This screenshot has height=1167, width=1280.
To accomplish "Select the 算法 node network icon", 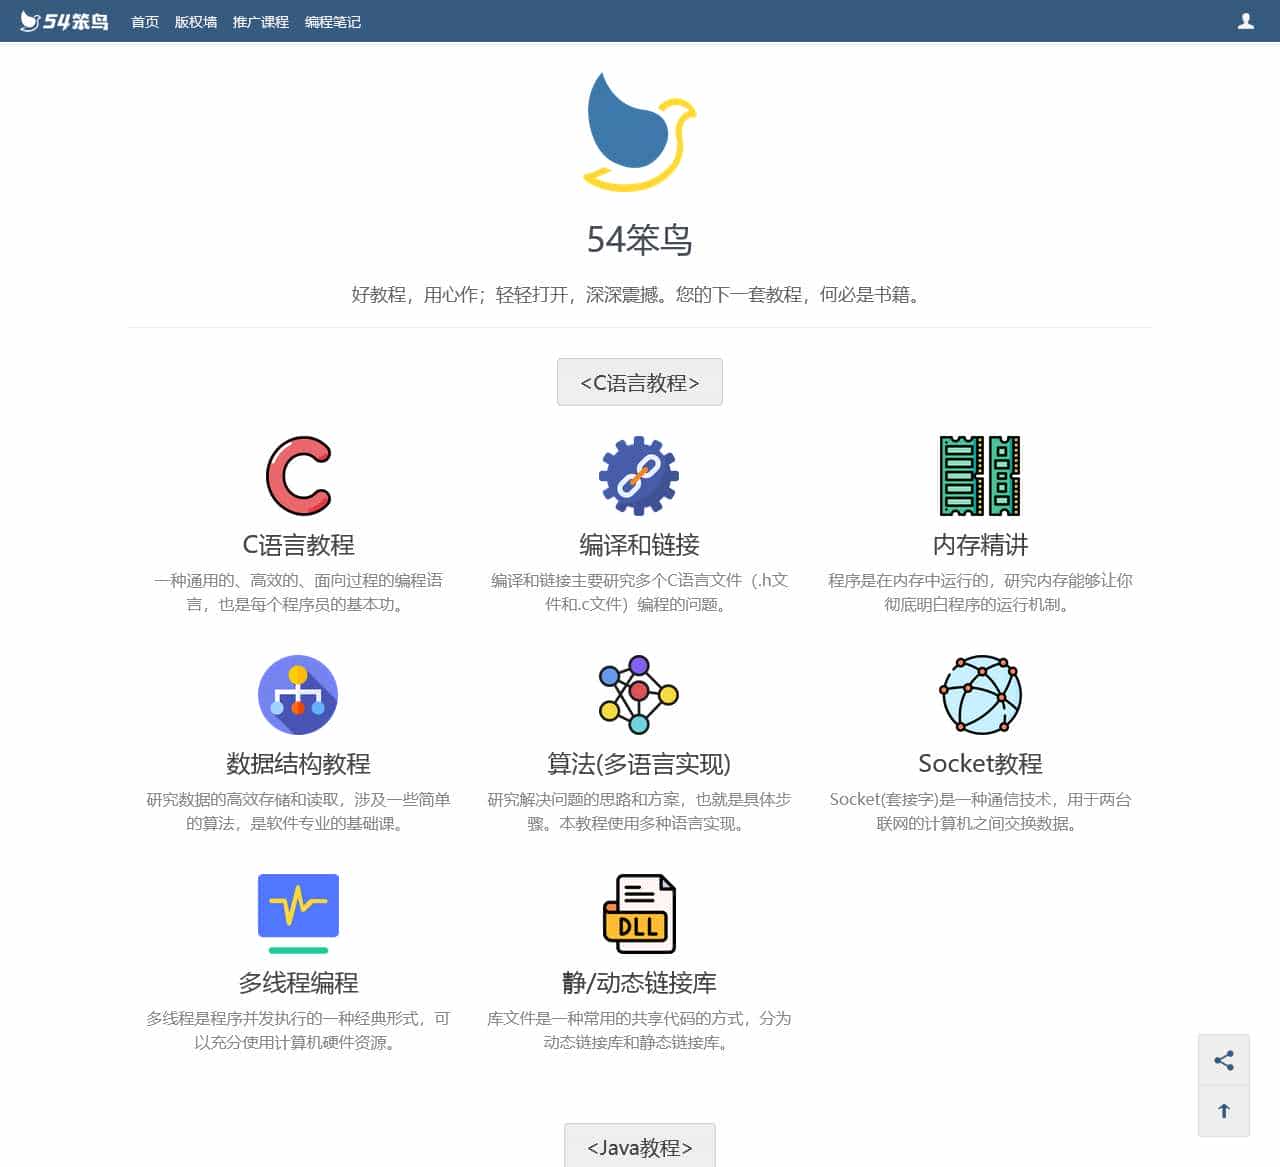I will tap(639, 695).
